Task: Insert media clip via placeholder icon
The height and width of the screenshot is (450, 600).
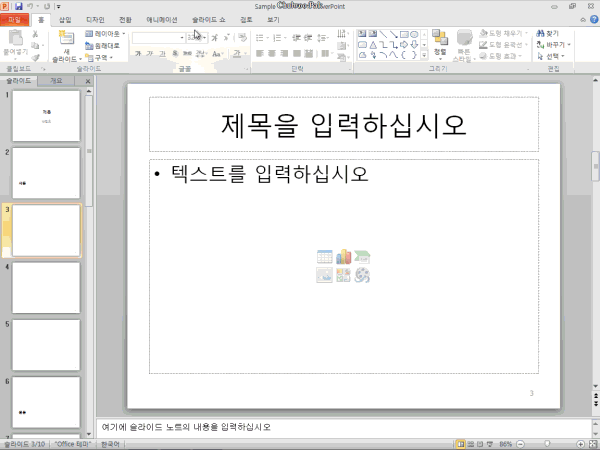Action: coord(362,275)
